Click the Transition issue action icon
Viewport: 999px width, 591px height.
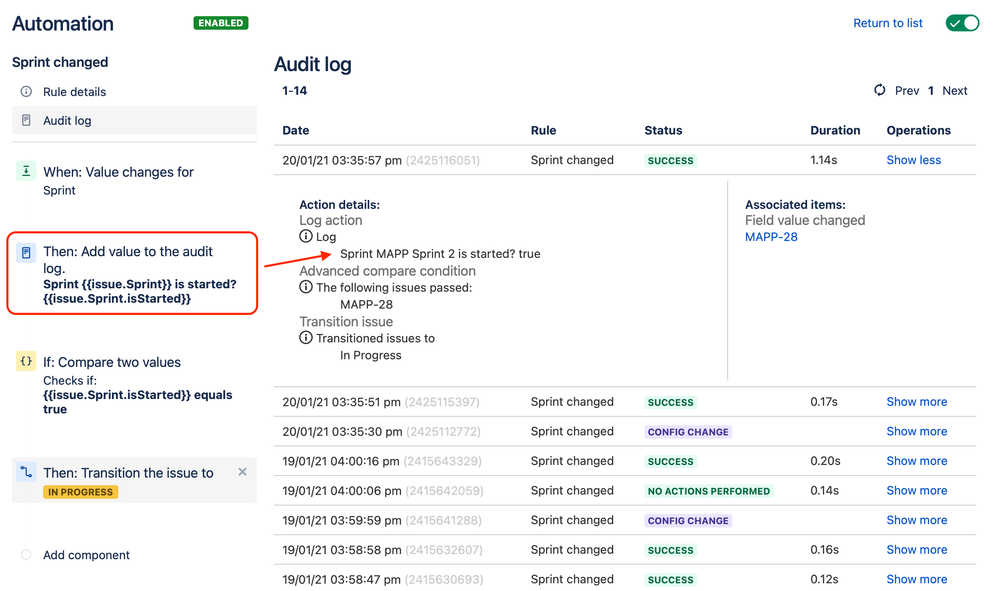pyautogui.click(x=26, y=472)
